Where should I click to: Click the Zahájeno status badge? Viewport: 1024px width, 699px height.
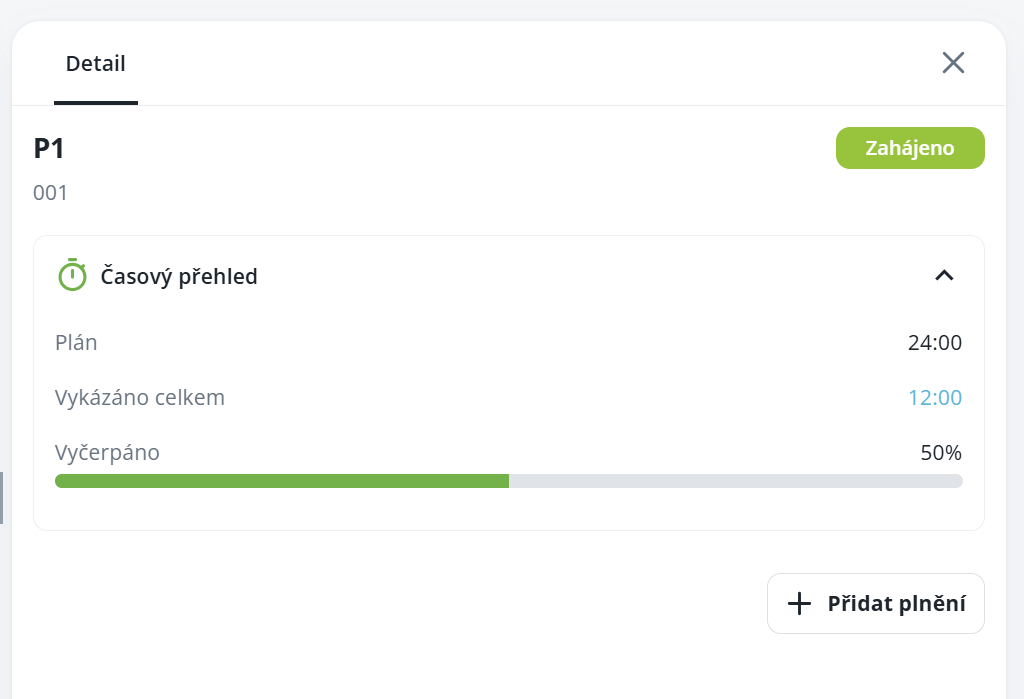909,148
